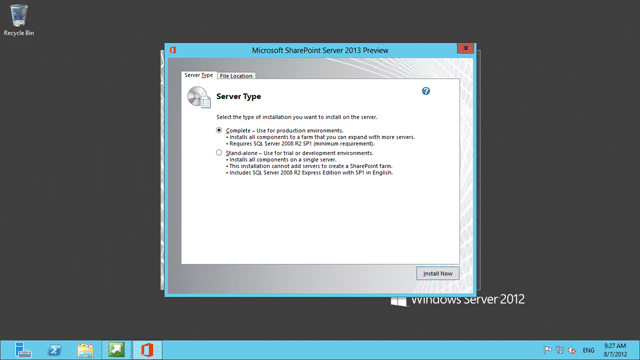This screenshot has width=640, height=360.
Task: Open File Explorer from the taskbar
Action: tap(85, 350)
